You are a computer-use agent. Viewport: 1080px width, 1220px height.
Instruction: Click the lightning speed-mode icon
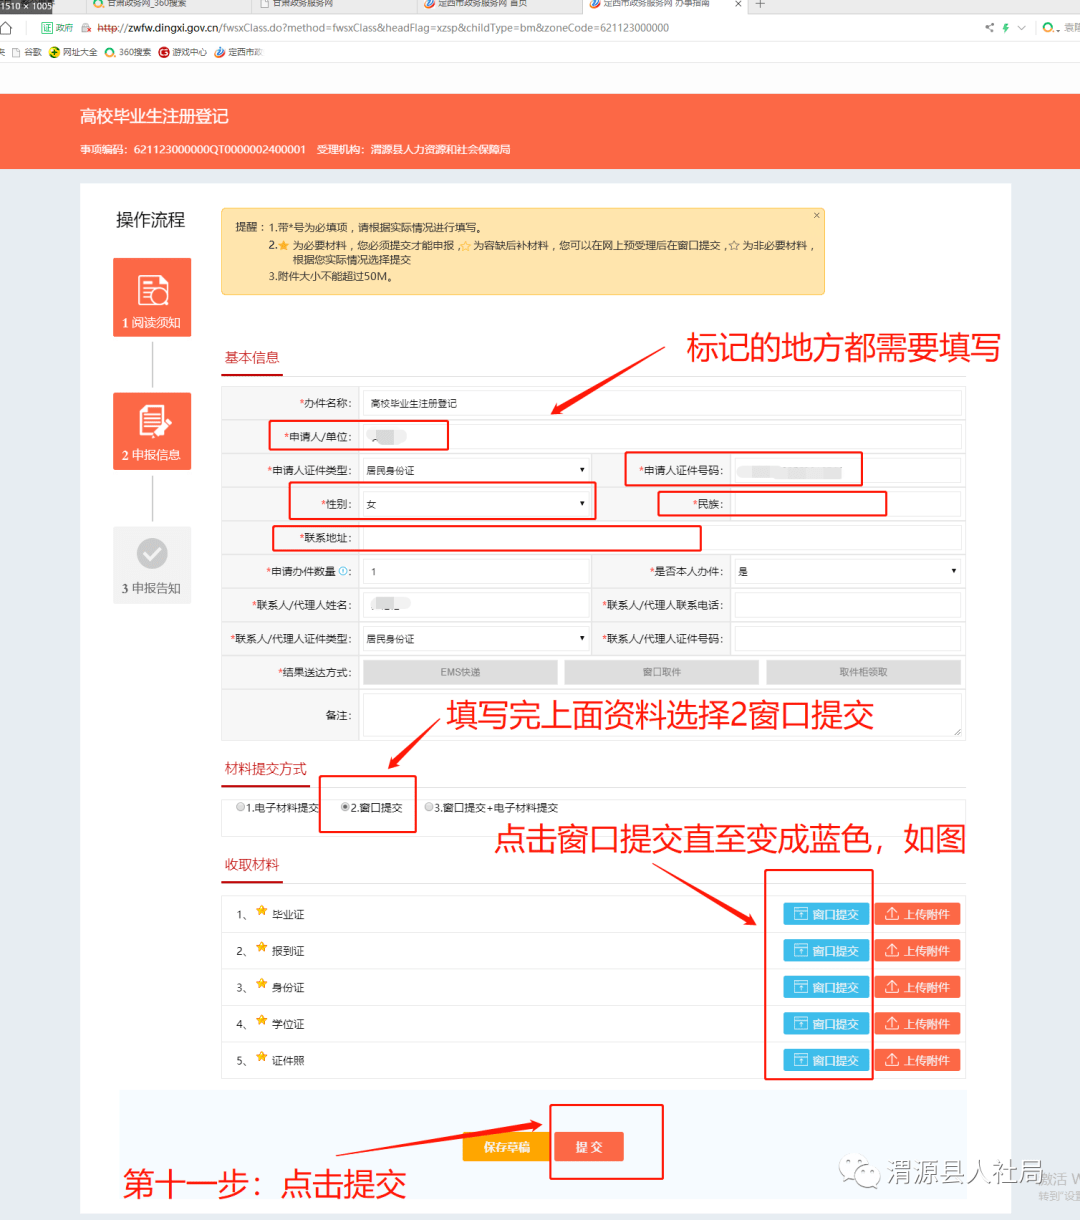(1006, 28)
